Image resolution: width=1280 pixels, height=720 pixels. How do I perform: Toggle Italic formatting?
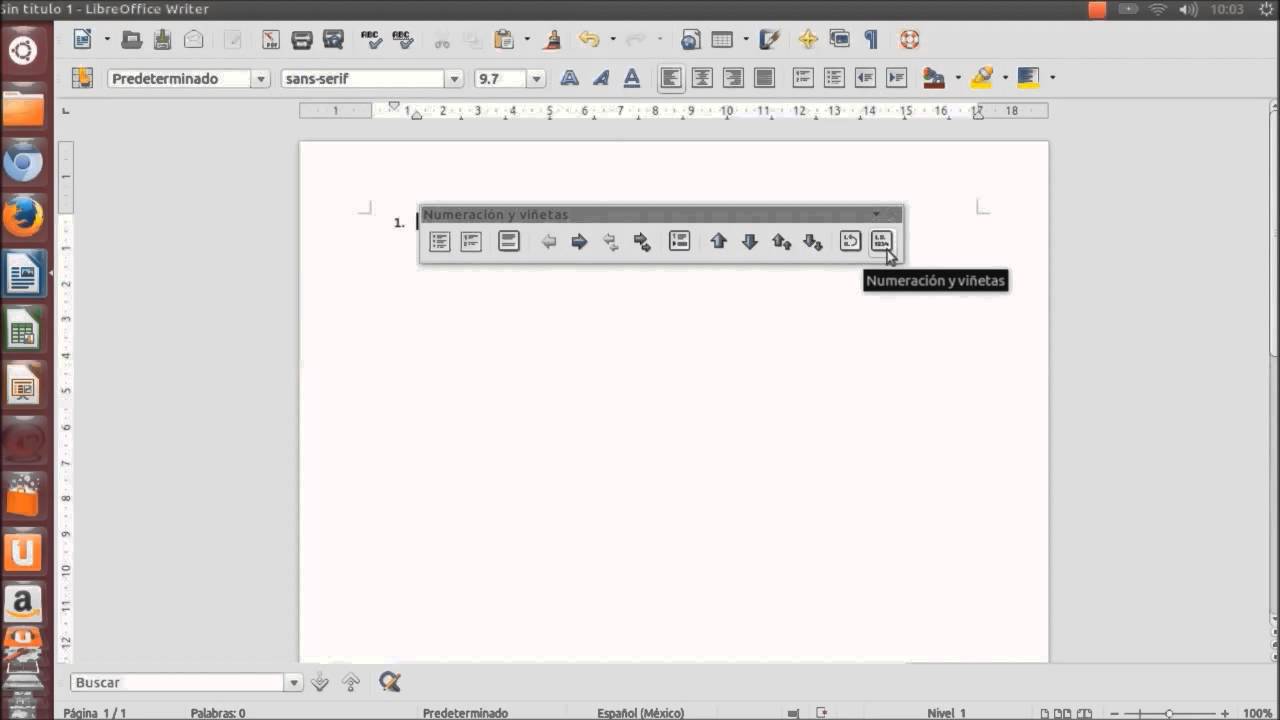coord(601,78)
